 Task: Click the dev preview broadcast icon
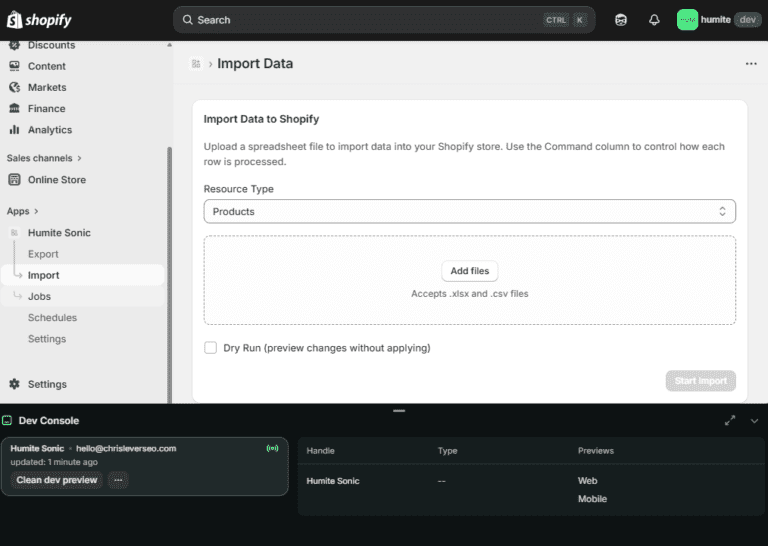[x=272, y=449]
